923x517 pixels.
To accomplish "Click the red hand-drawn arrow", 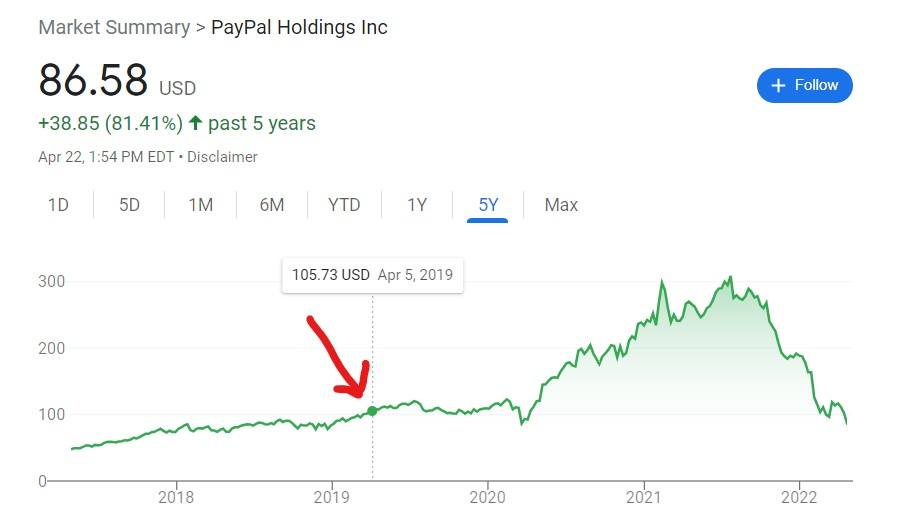I will [x=340, y=357].
